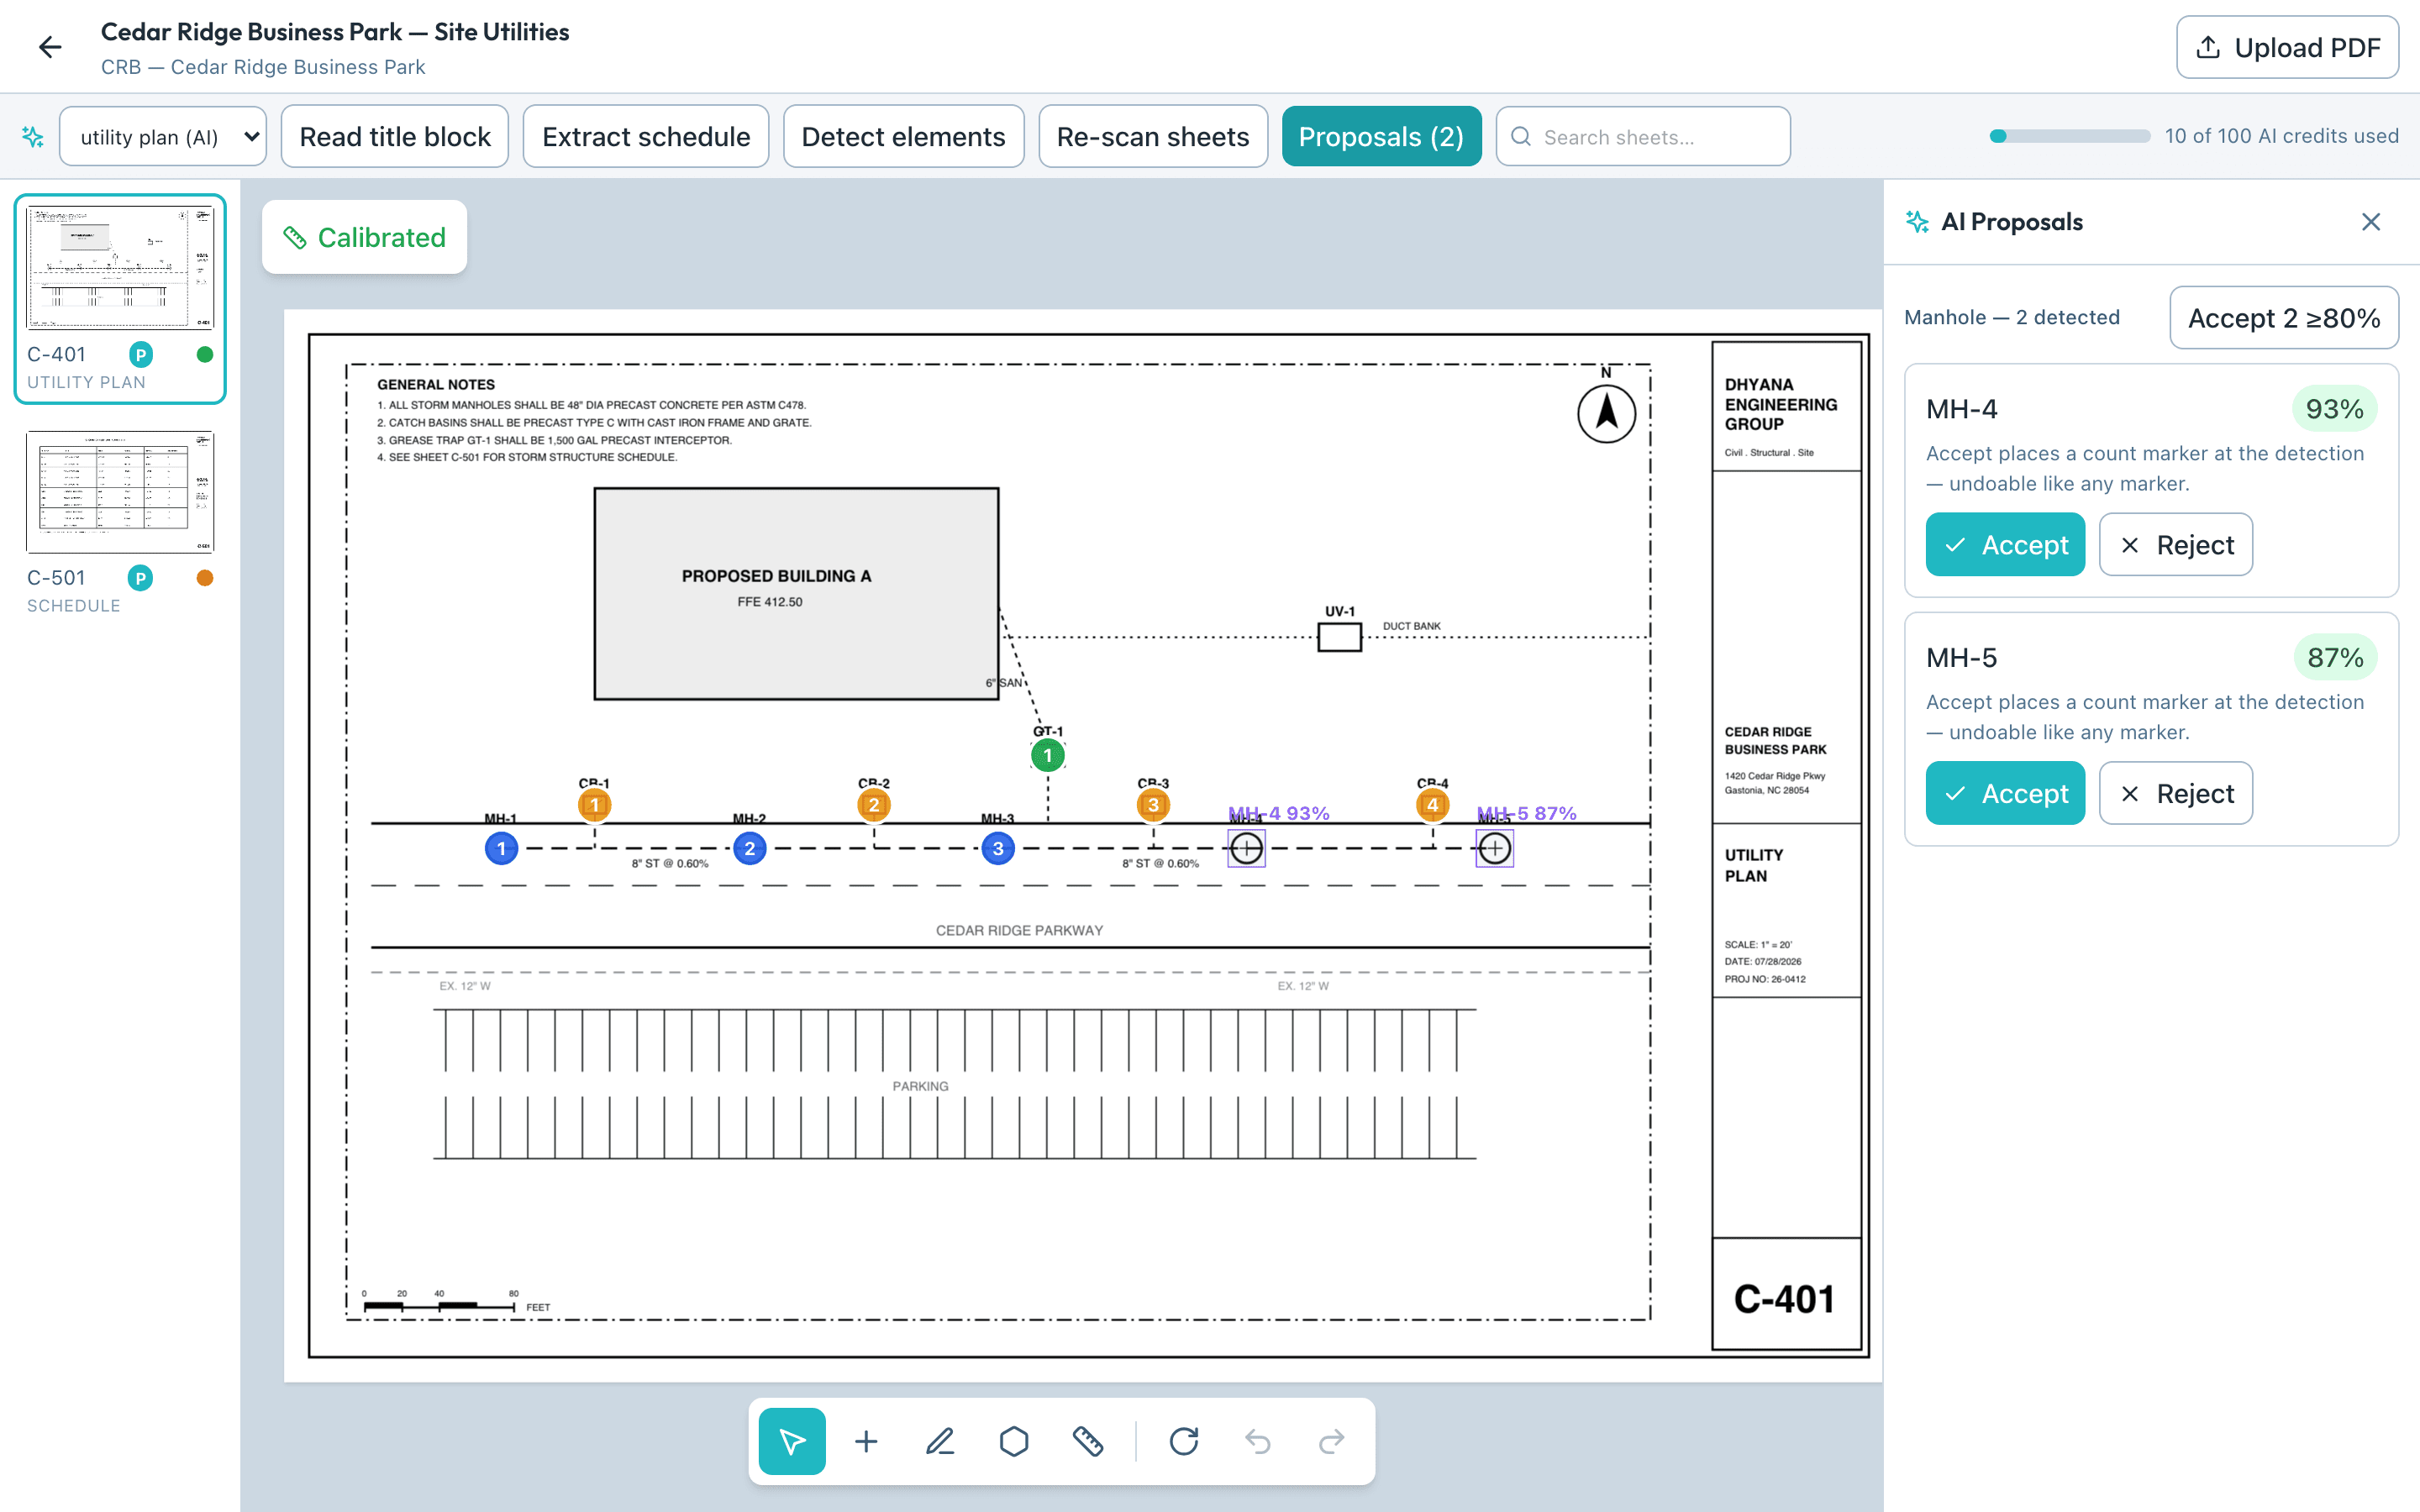Close the AI Proposals panel
The height and width of the screenshot is (1512, 2420).
tap(2371, 222)
